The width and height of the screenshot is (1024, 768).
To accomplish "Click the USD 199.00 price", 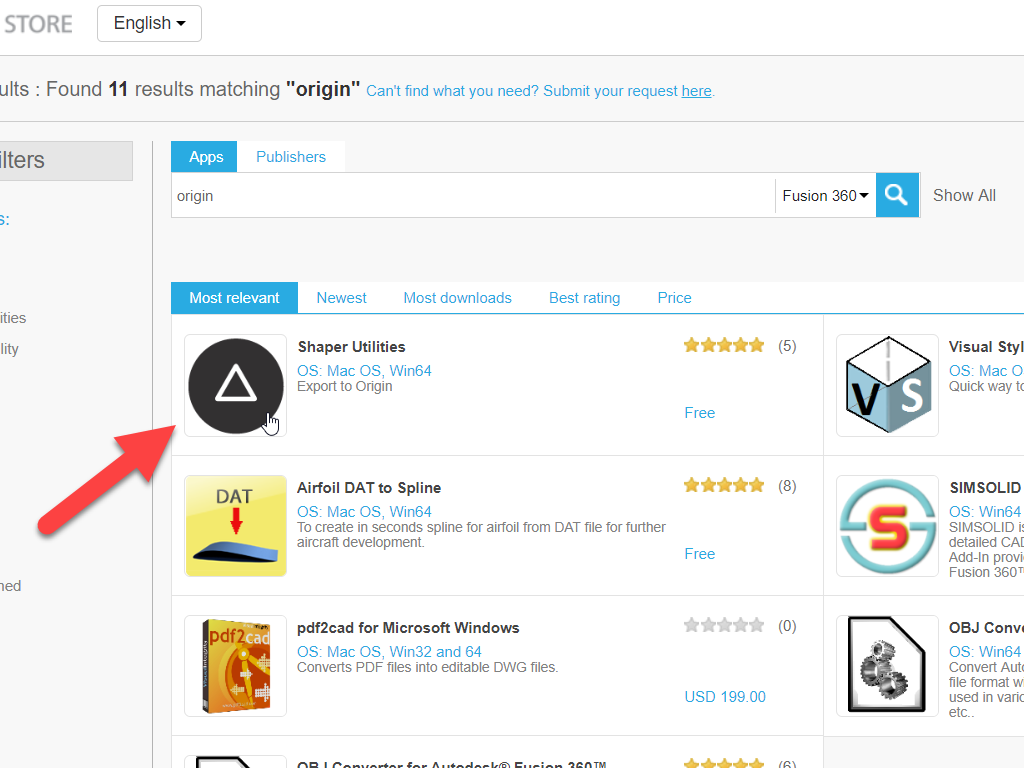I will (725, 697).
